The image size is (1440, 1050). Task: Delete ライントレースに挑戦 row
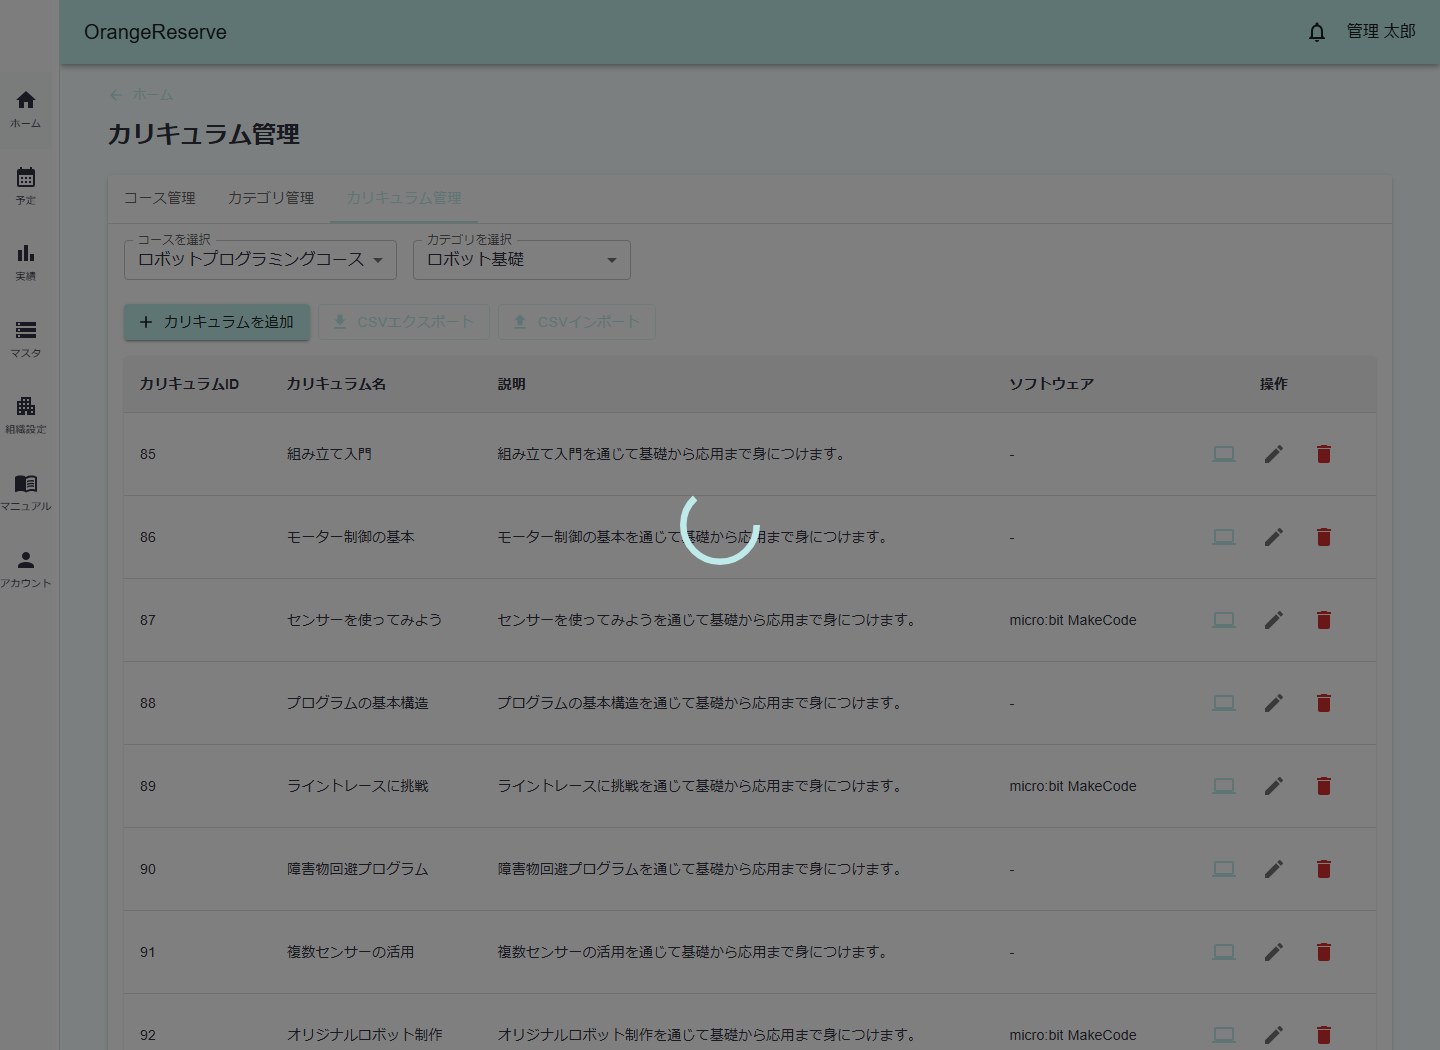1323,786
